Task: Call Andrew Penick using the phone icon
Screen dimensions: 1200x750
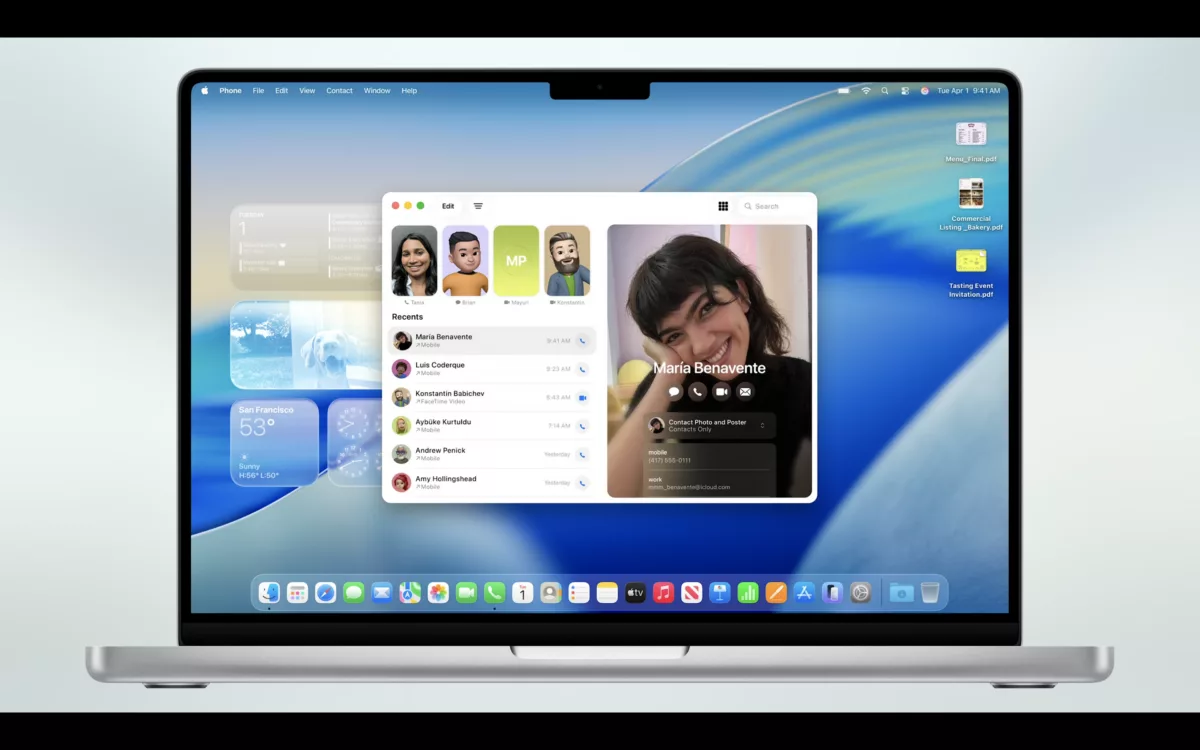Action: [583, 454]
